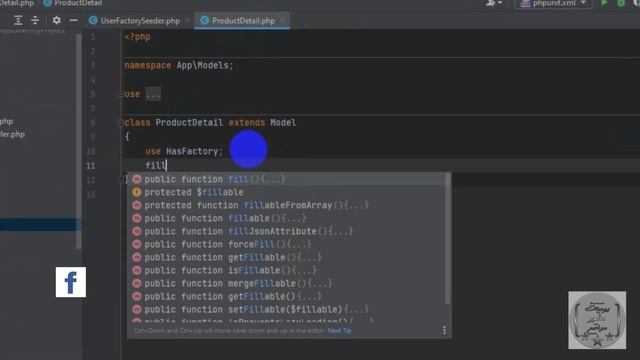Open the user account dropdown in top toolbar
The image size is (640, 360).
point(494,3)
